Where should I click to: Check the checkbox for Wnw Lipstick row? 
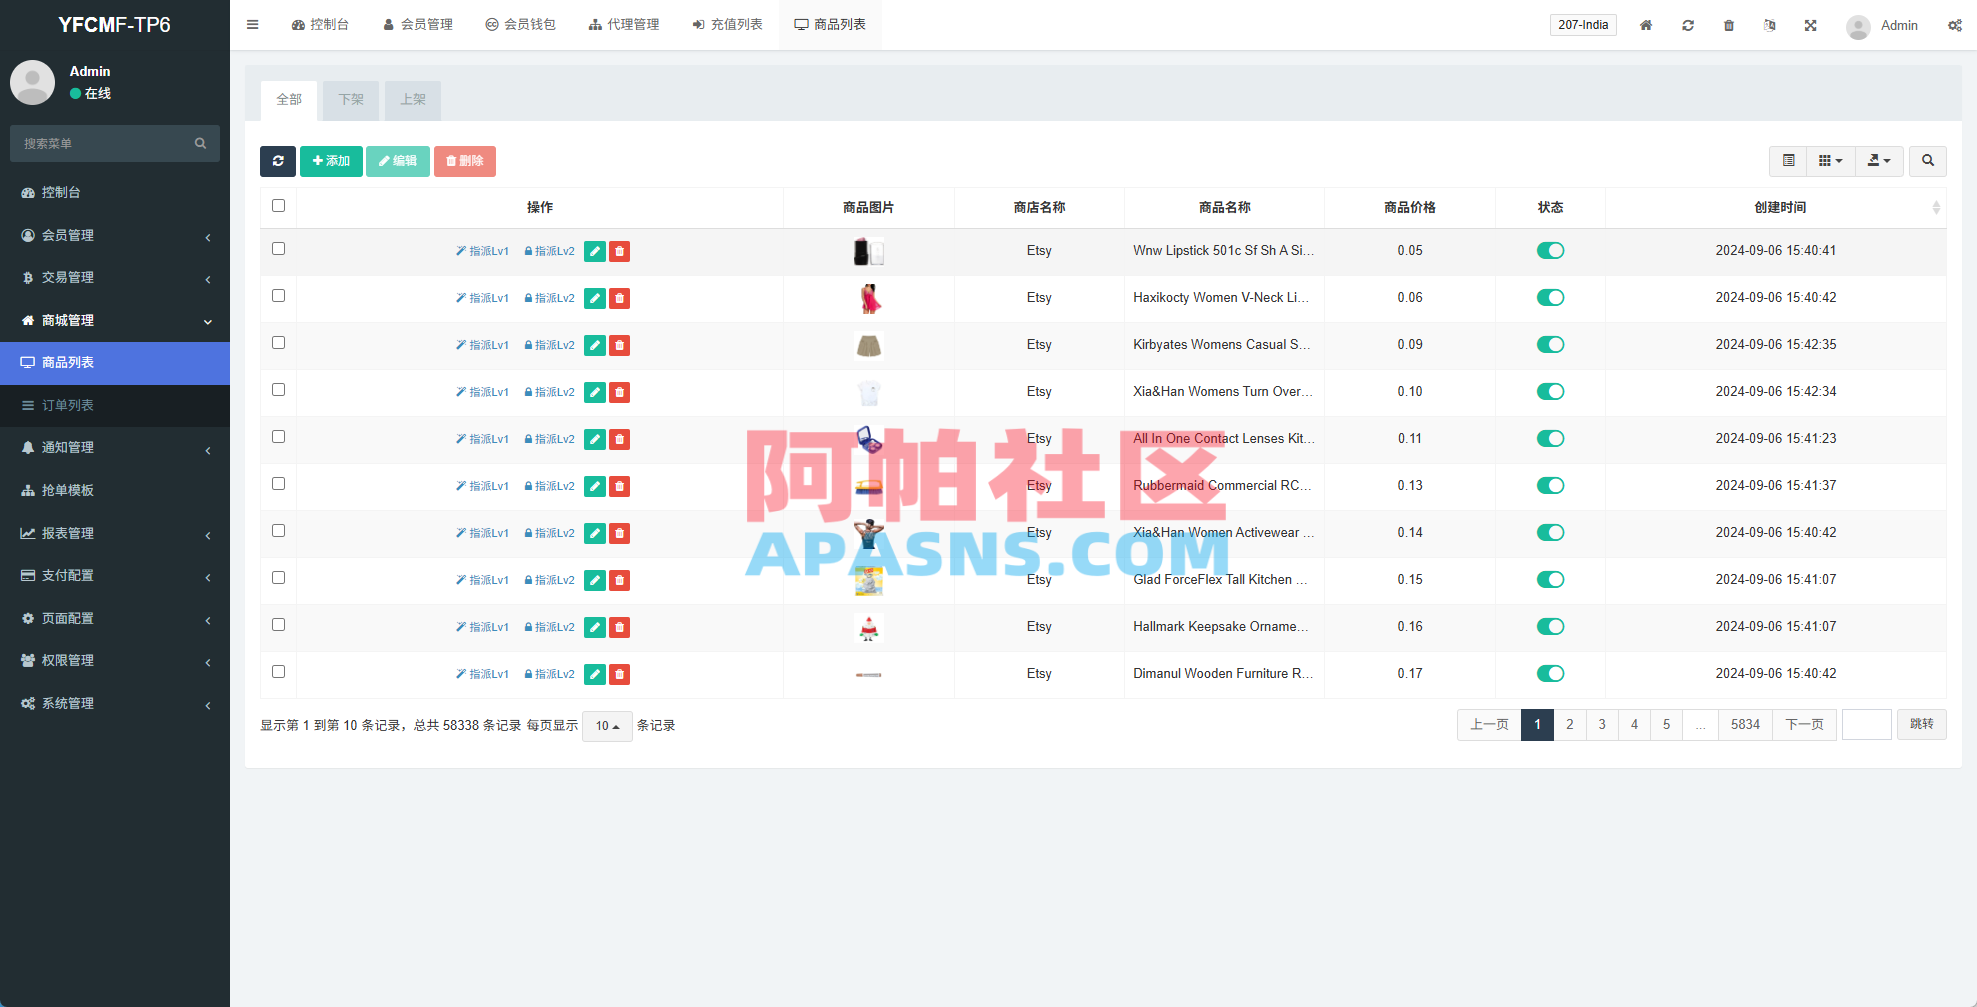point(279,249)
